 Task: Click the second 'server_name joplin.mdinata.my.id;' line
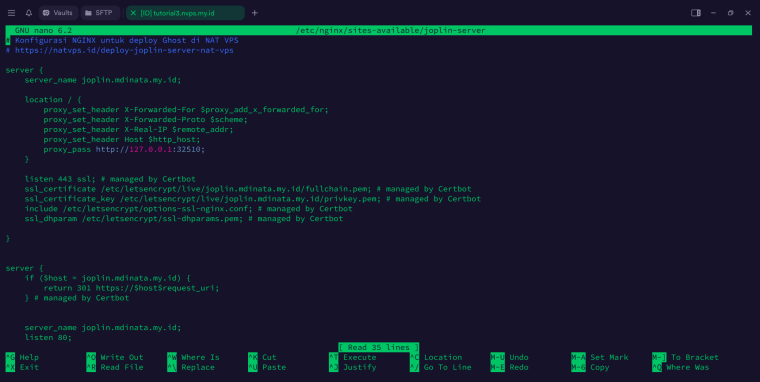pyautogui.click(x=103, y=328)
